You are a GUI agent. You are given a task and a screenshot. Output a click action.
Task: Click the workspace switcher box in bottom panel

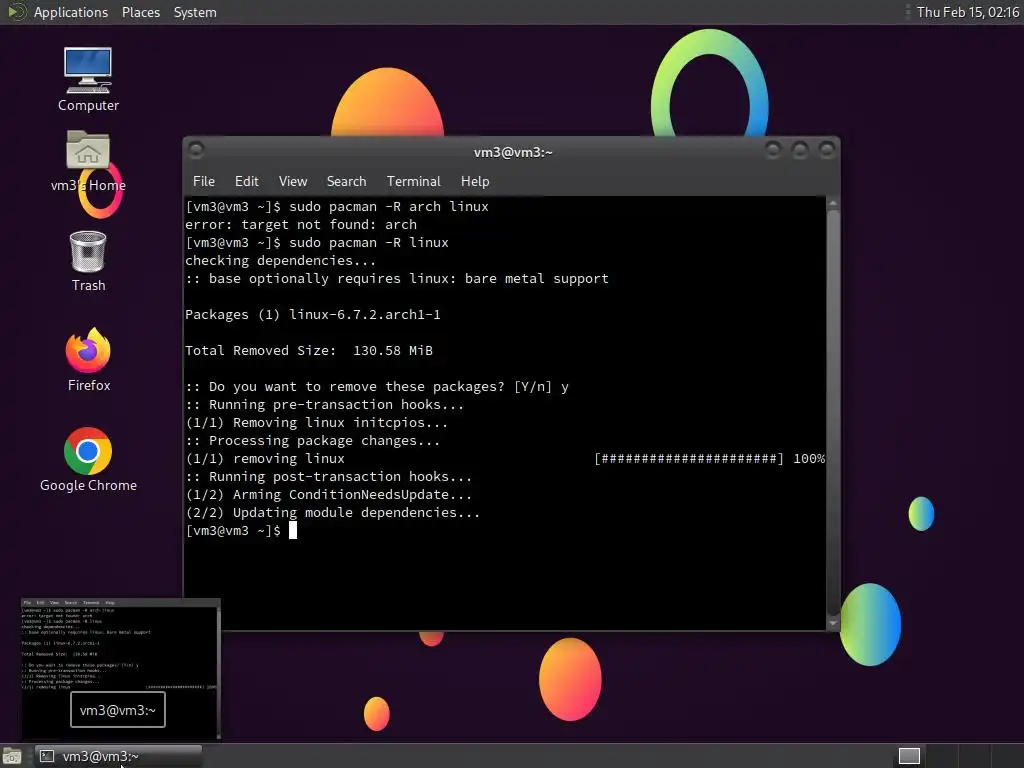[x=909, y=756]
